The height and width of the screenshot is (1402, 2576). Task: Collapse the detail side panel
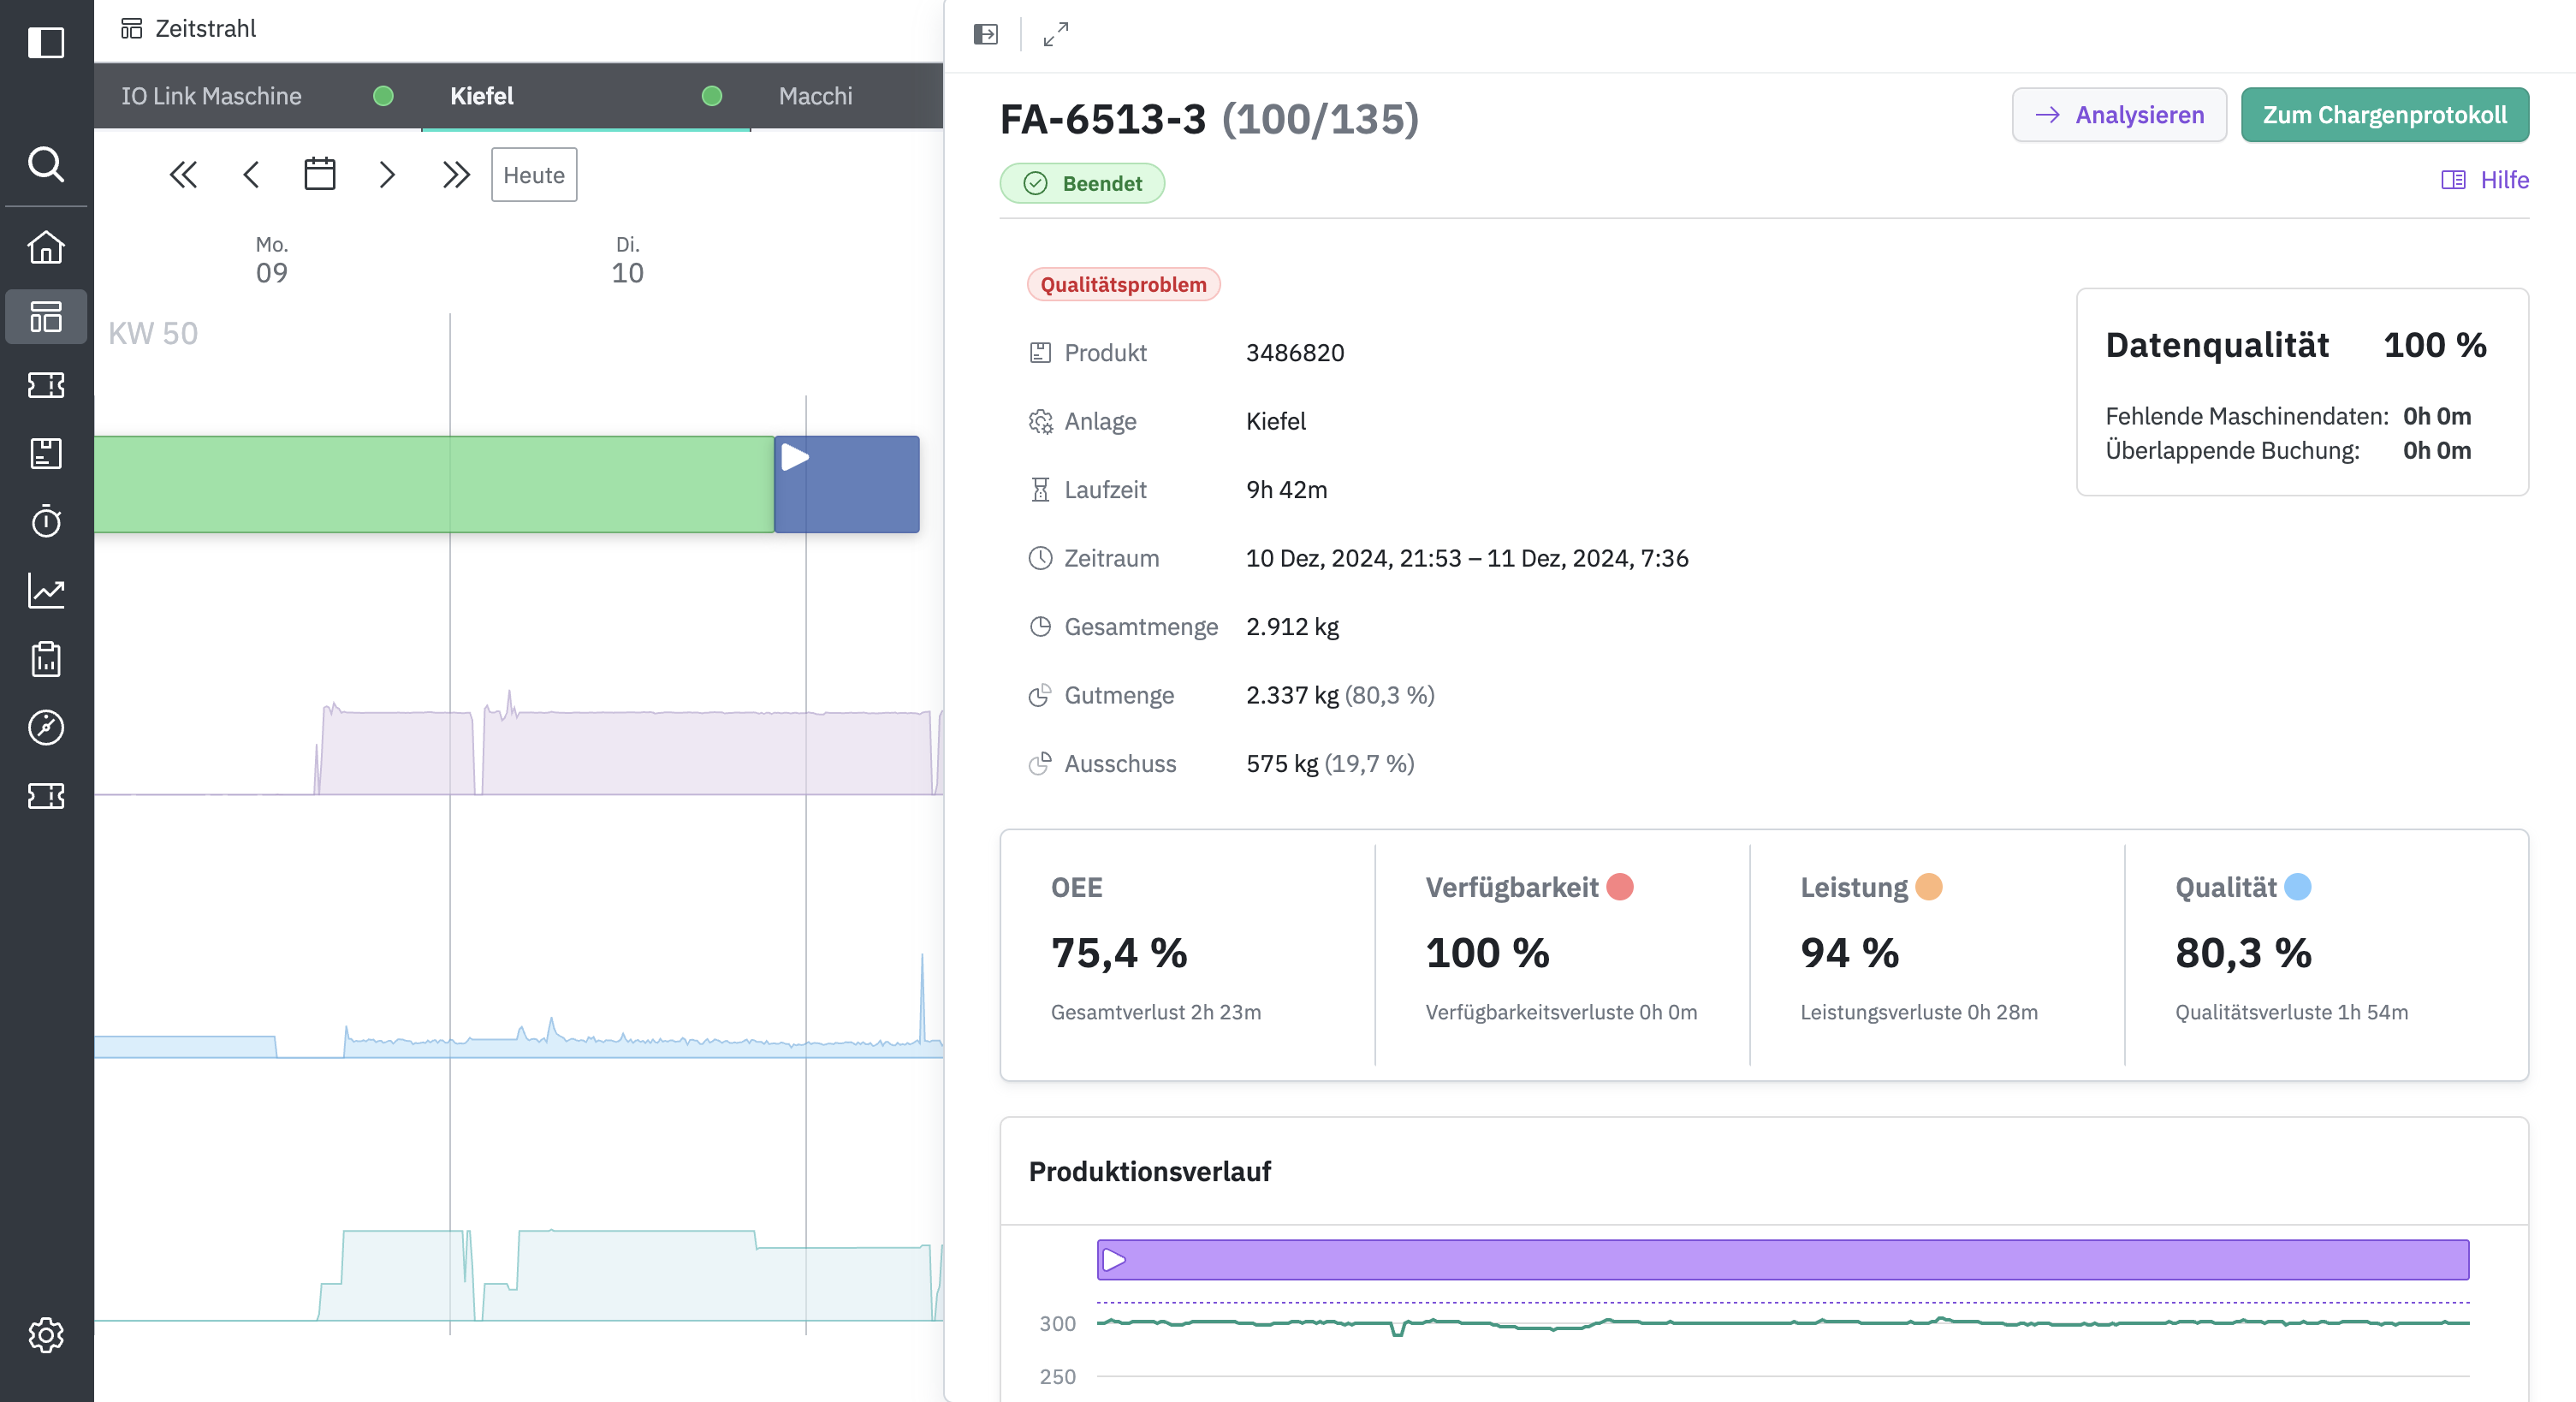[x=985, y=34]
